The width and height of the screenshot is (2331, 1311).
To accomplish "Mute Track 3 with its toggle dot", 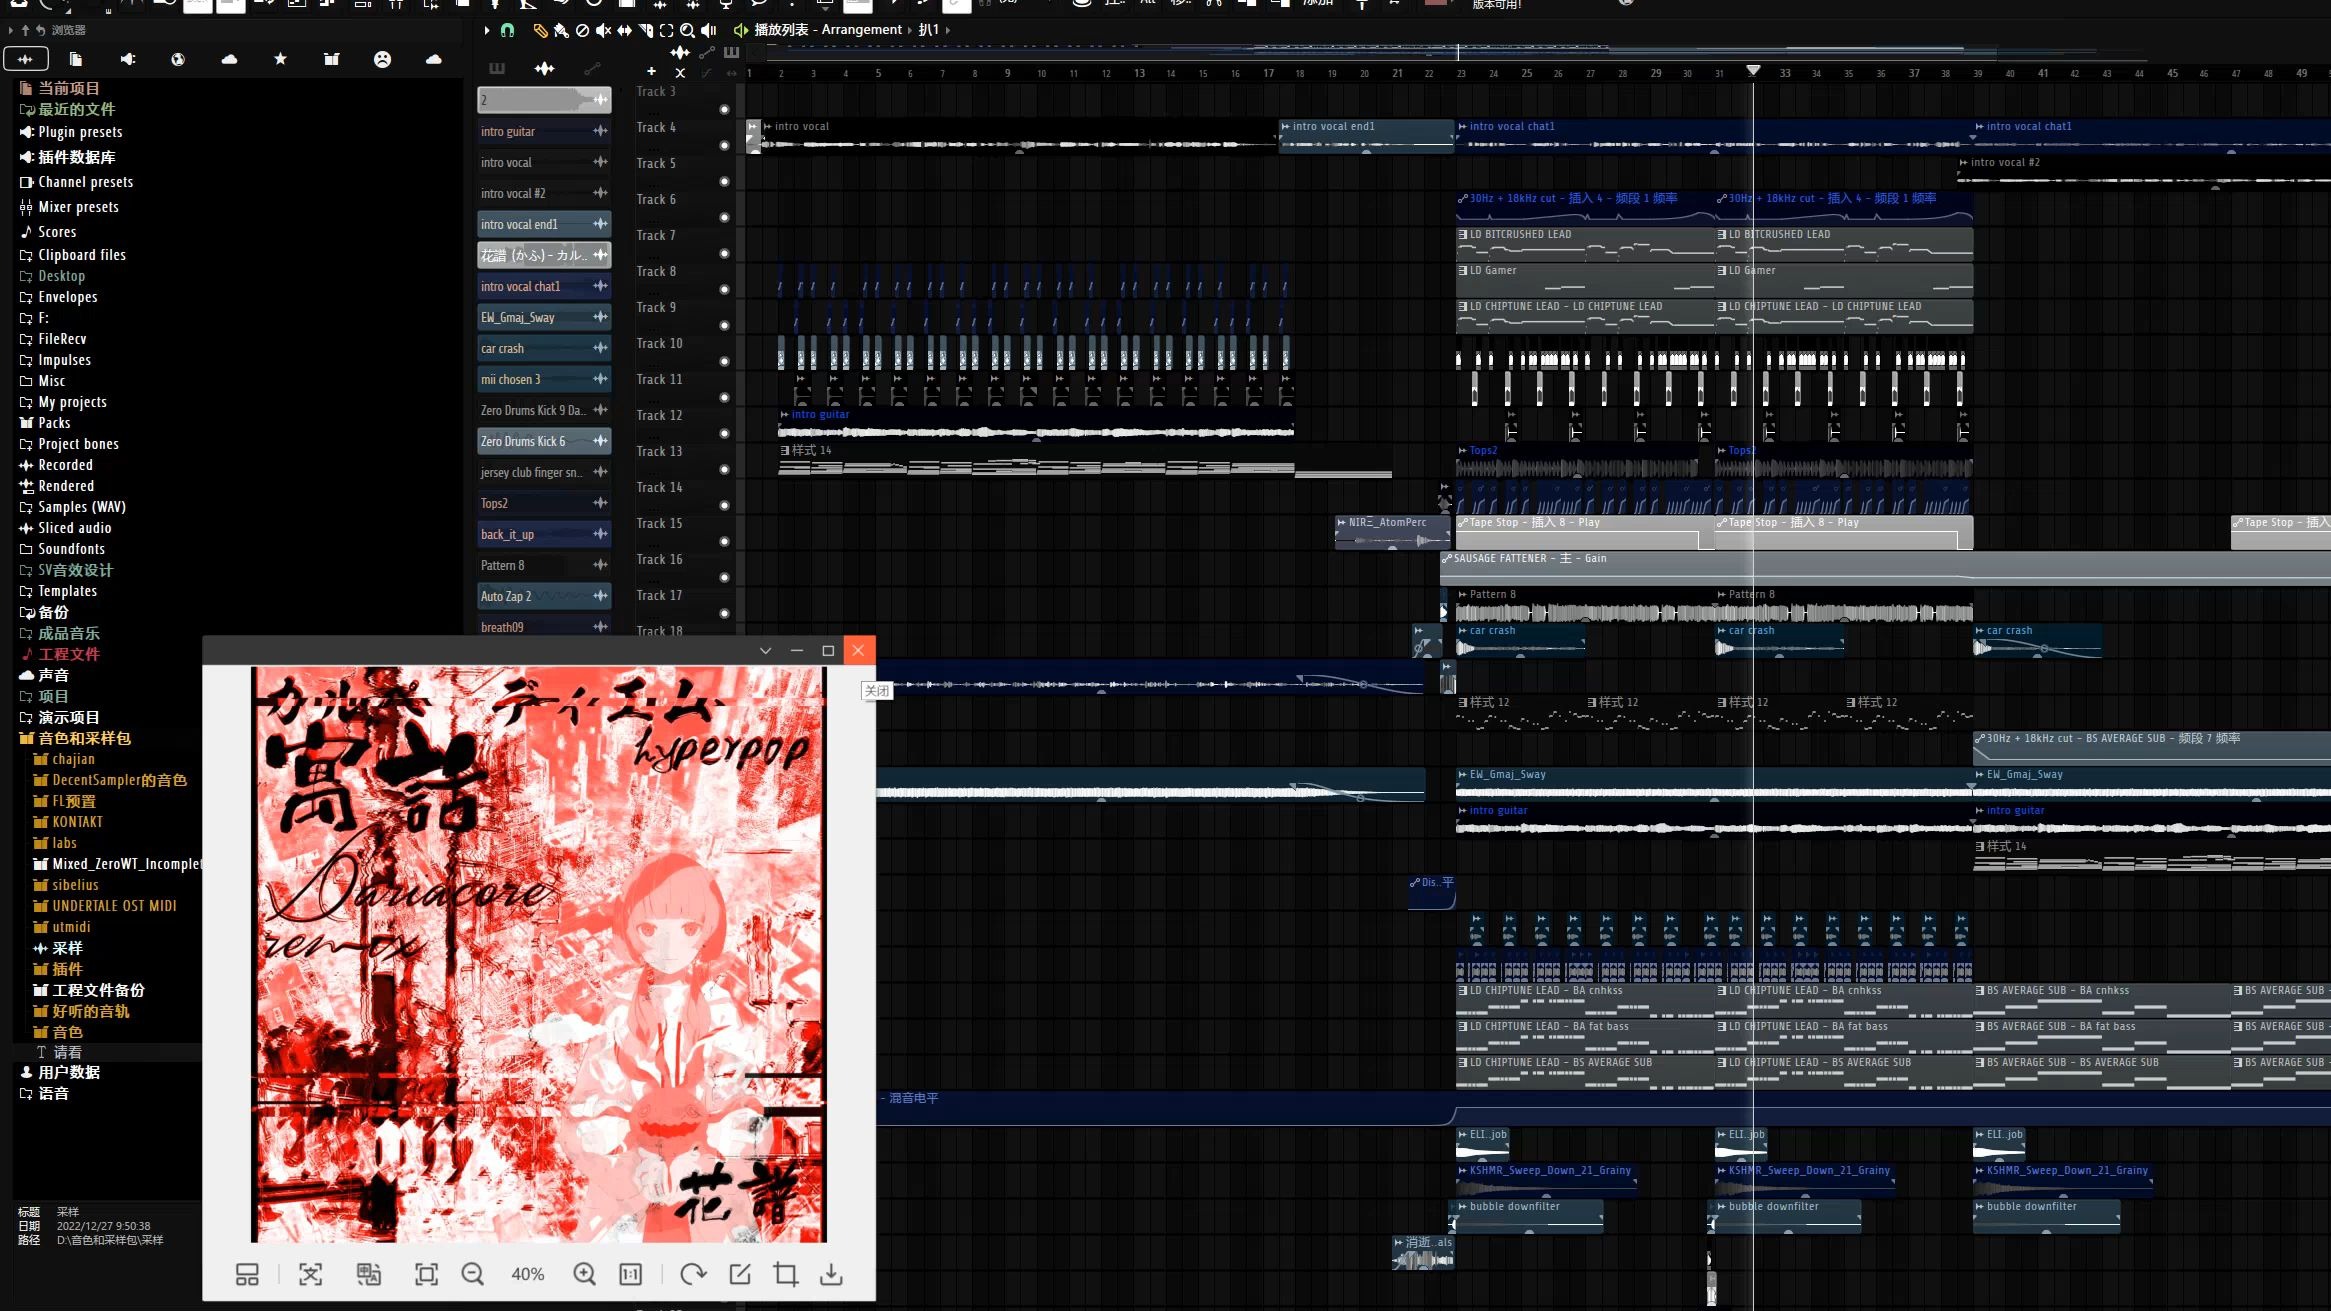I will point(725,109).
